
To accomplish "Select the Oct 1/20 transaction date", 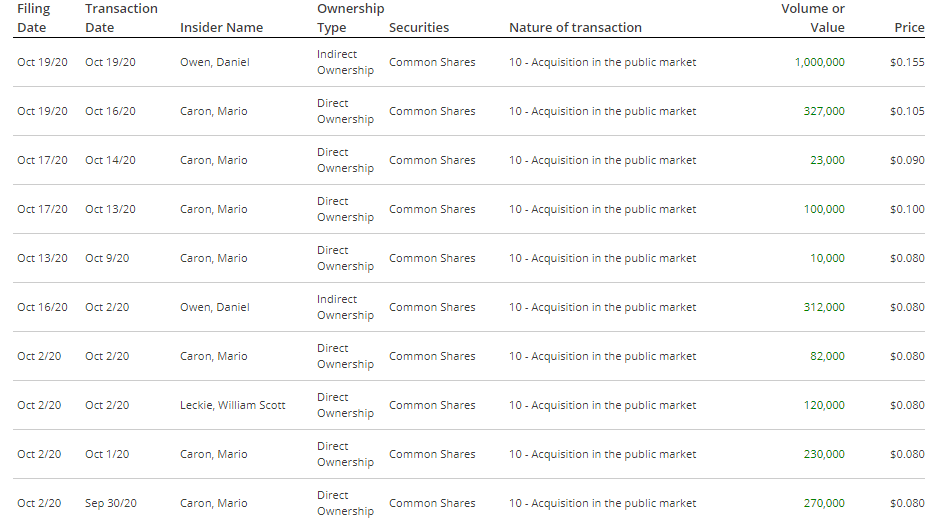I will [x=107, y=454].
